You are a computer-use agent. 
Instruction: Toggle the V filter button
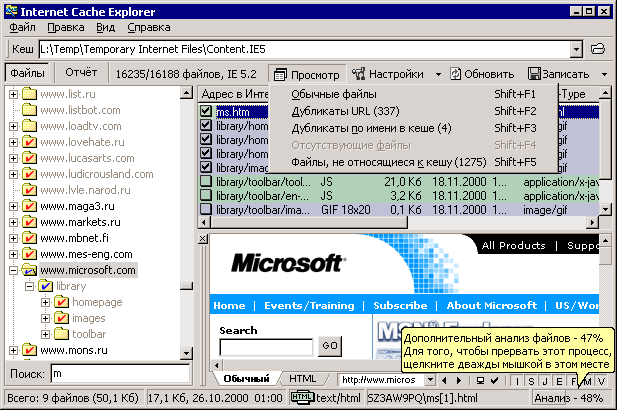601,381
